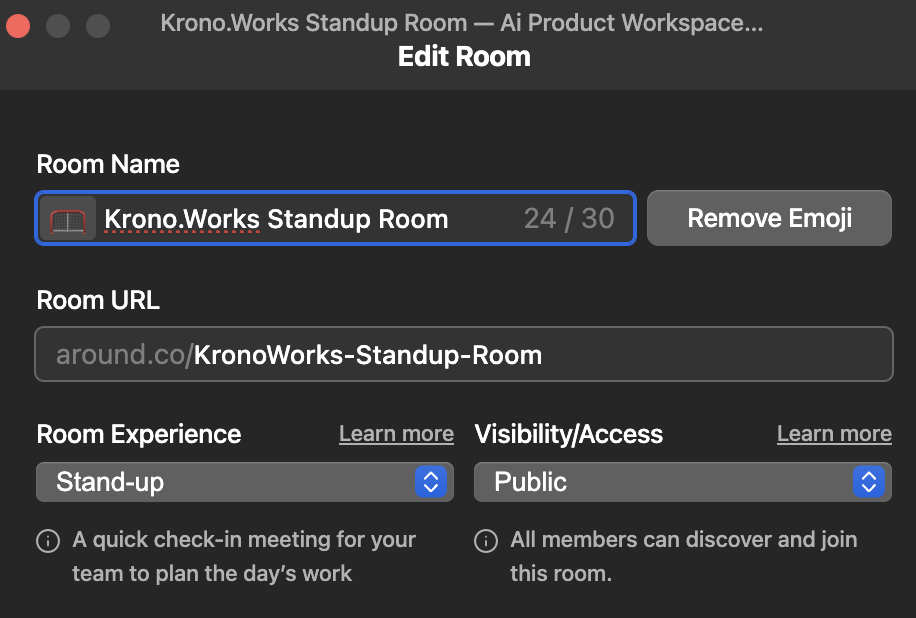Viewport: 916px width, 618px height.
Task: Click the info icon beside the visibility description
Action: pos(485,541)
